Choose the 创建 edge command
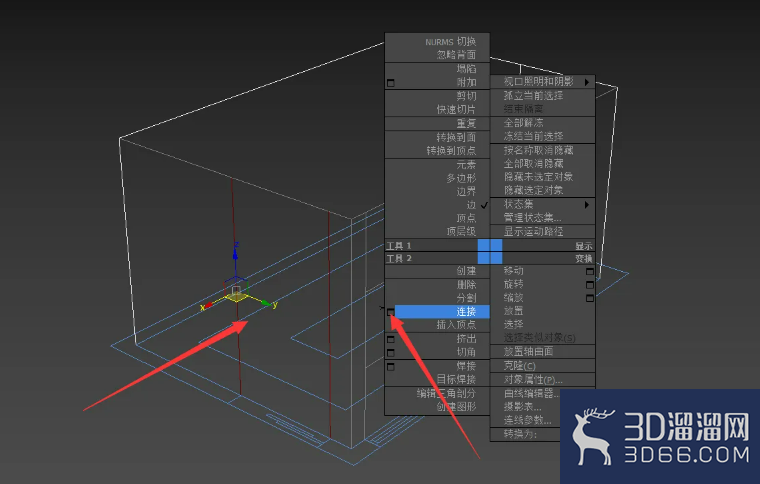 pyautogui.click(x=466, y=271)
